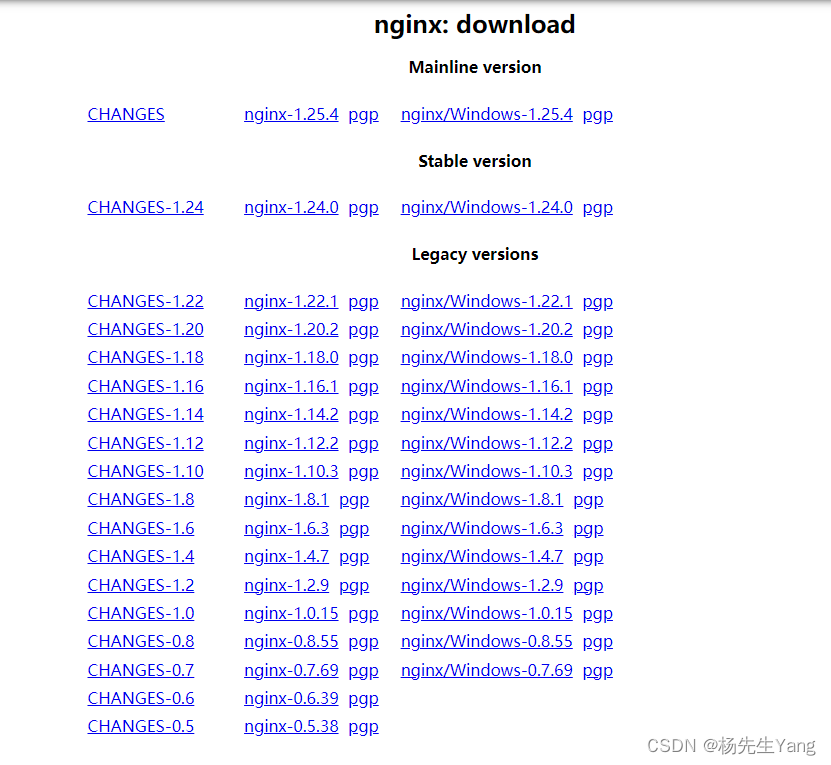The width and height of the screenshot is (831, 765).
Task: Open CHANGES-1.14 link
Action: click(146, 415)
